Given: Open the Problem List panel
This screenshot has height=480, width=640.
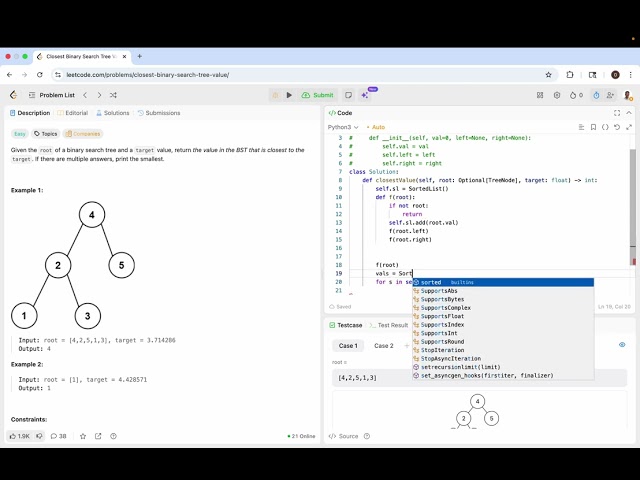Looking at the screenshot, I should pos(52,95).
